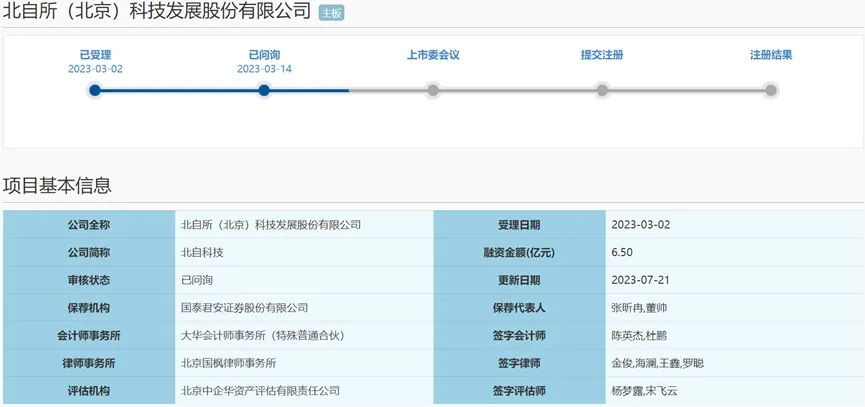Click the 2023-07-21 update date value
This screenshot has width=865, height=407.
640,280
